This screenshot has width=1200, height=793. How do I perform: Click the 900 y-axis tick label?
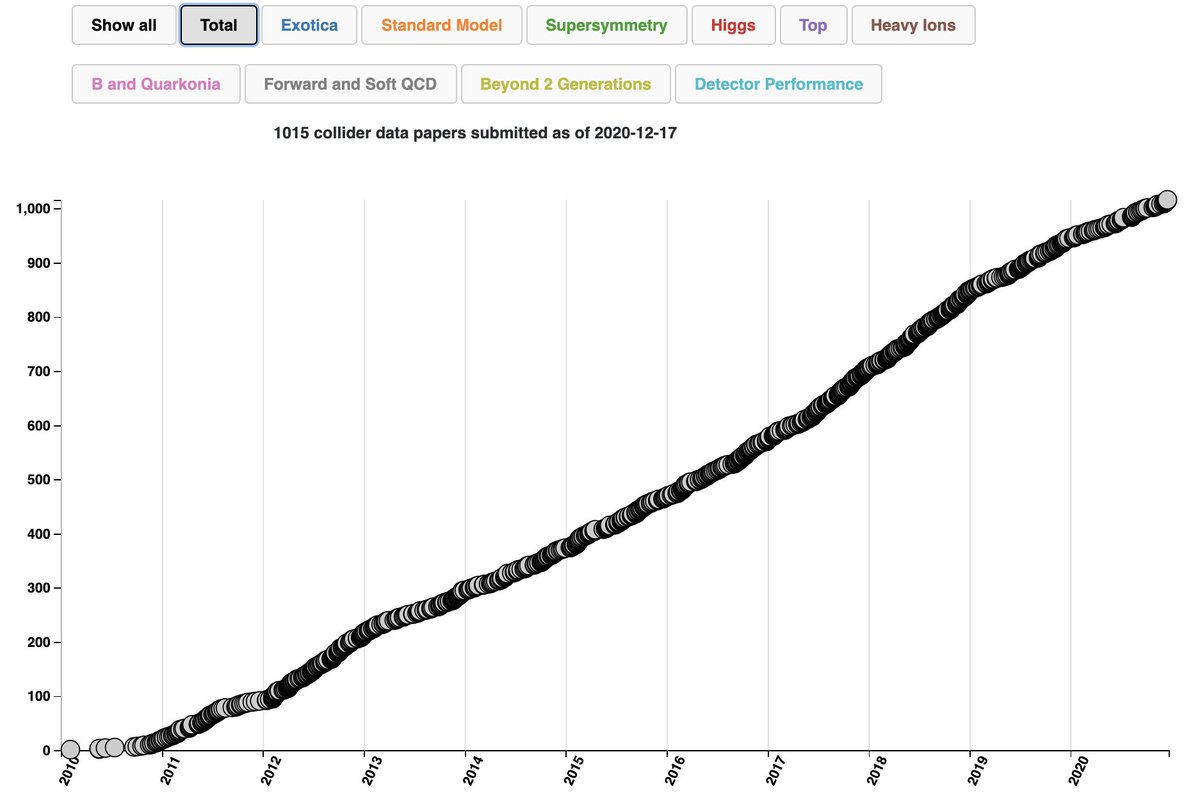37,263
